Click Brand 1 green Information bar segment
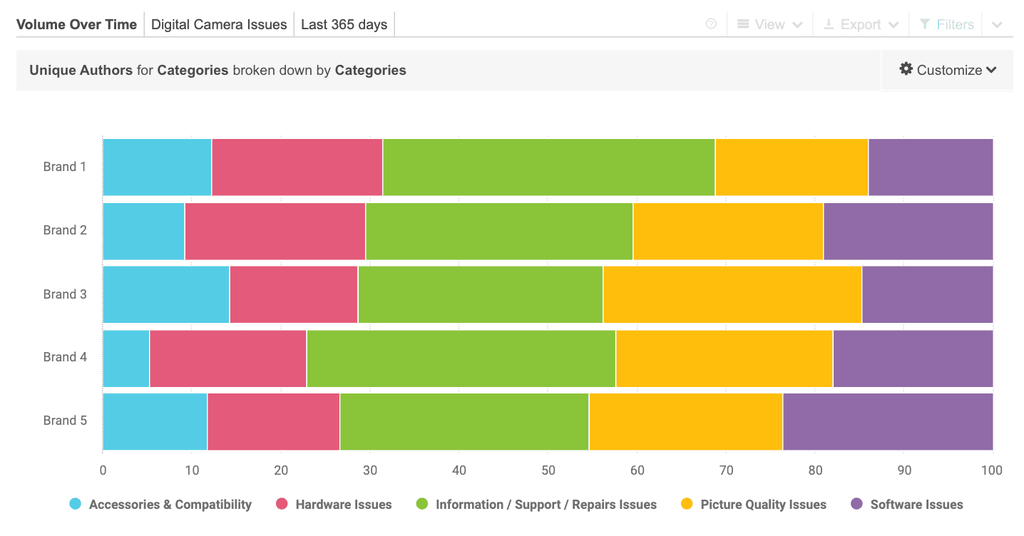 pos(548,167)
